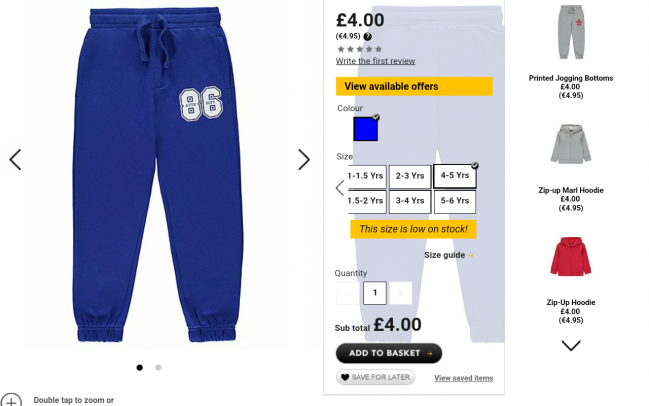Select size 5-6 Yrs

[455, 201]
